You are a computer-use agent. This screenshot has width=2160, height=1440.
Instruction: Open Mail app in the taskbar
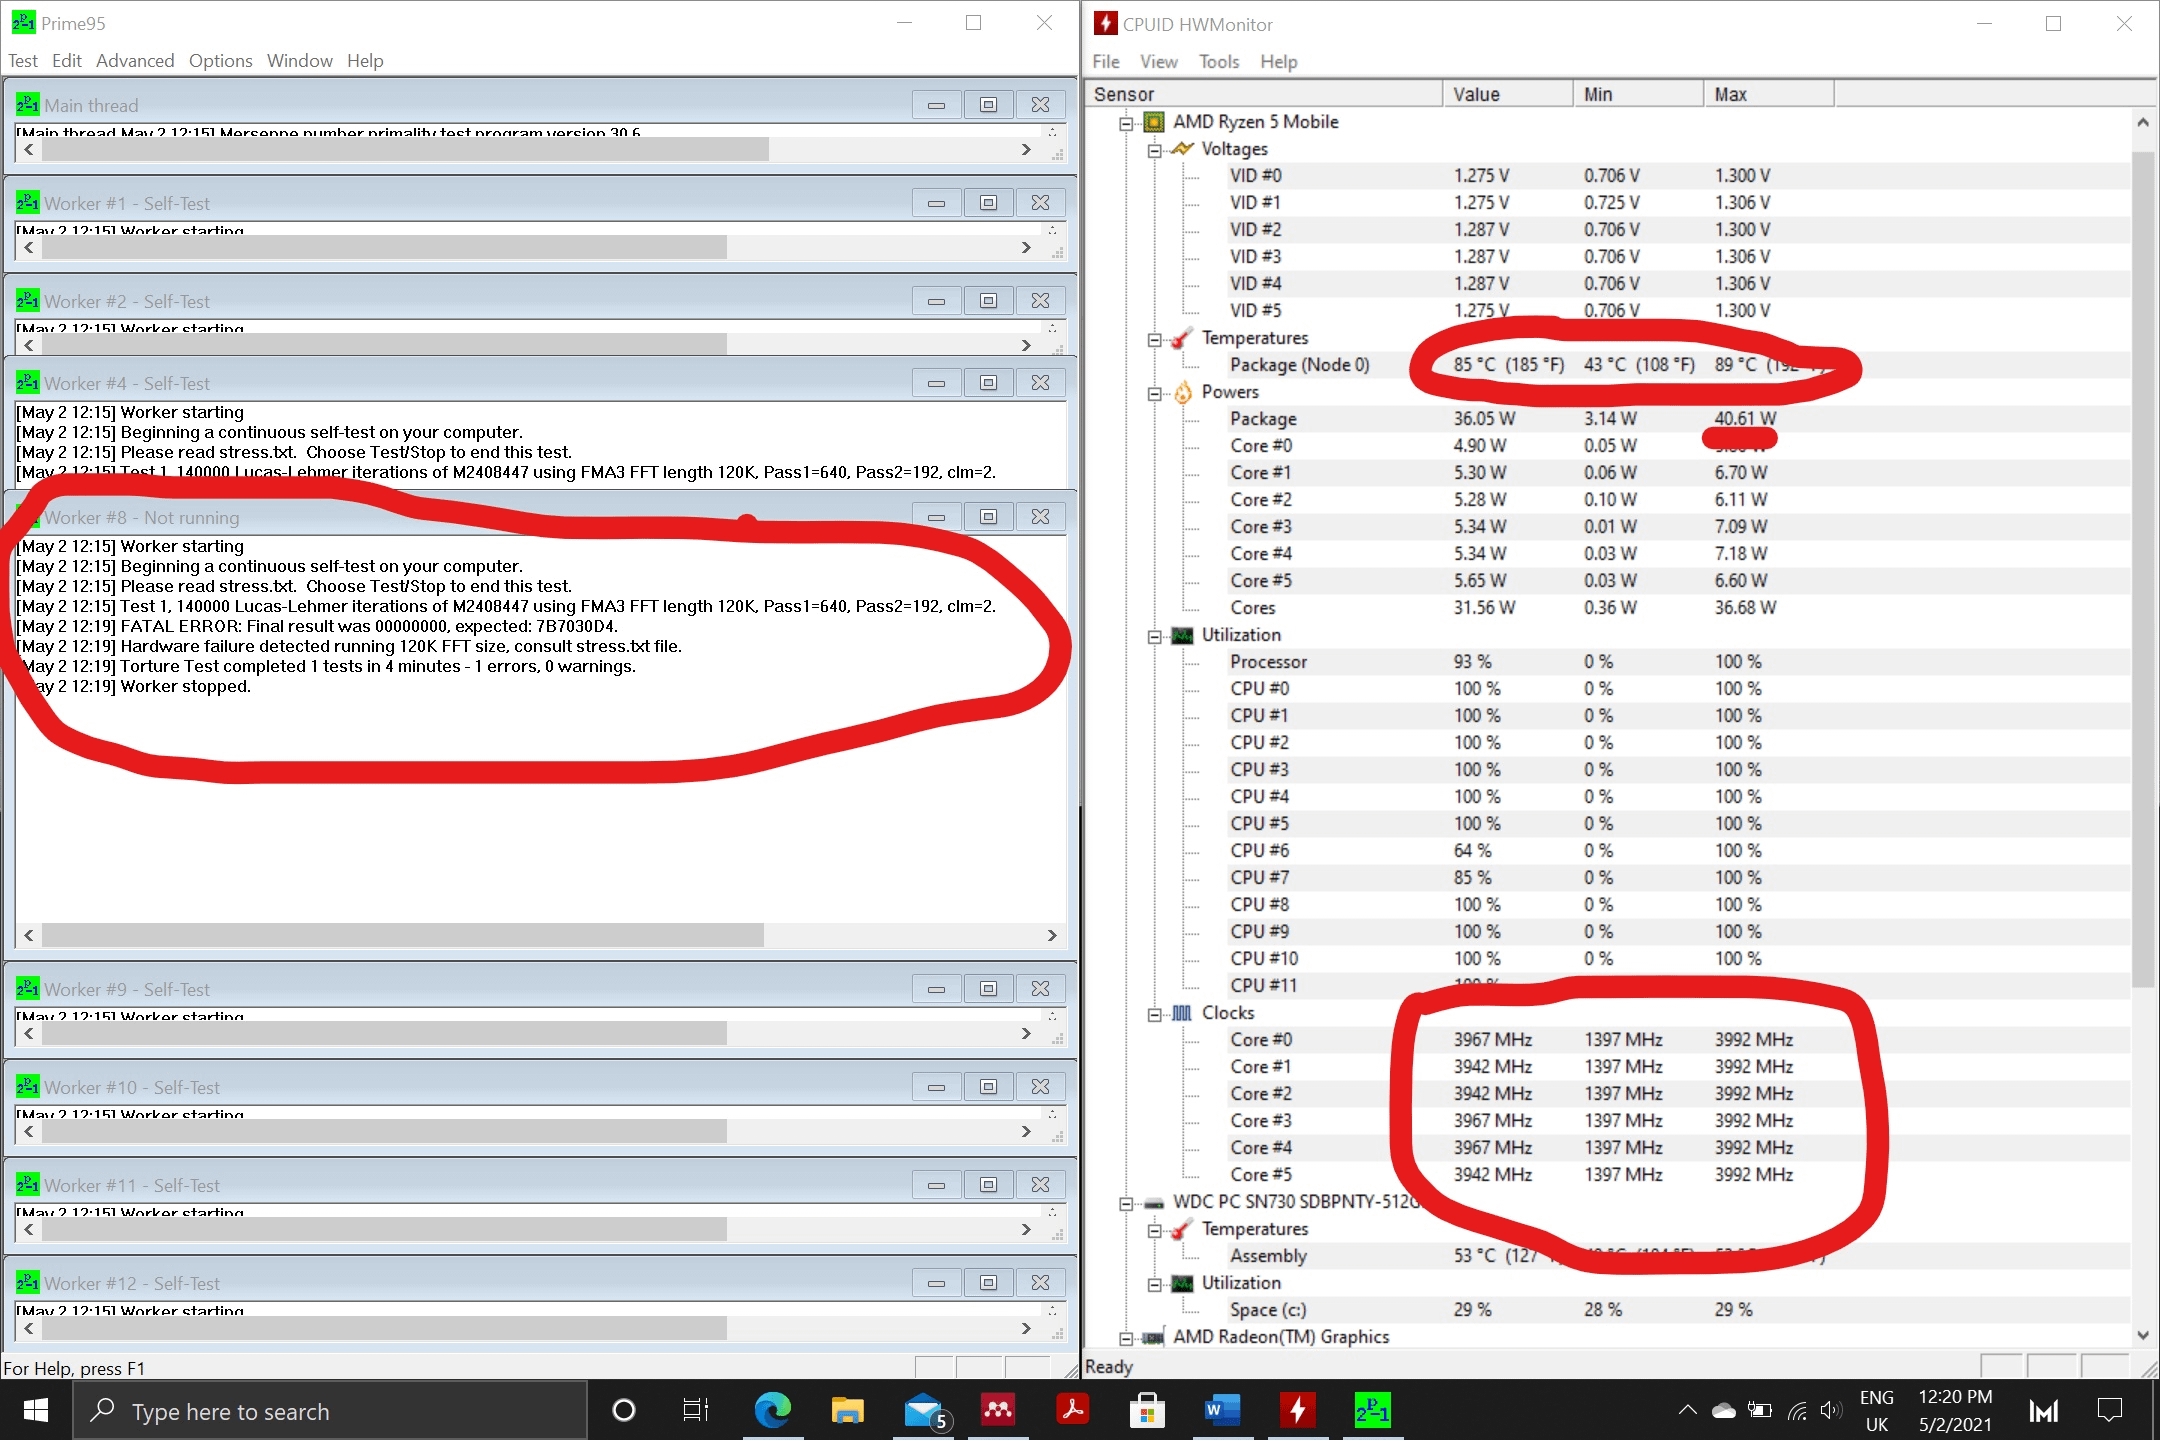click(922, 1410)
